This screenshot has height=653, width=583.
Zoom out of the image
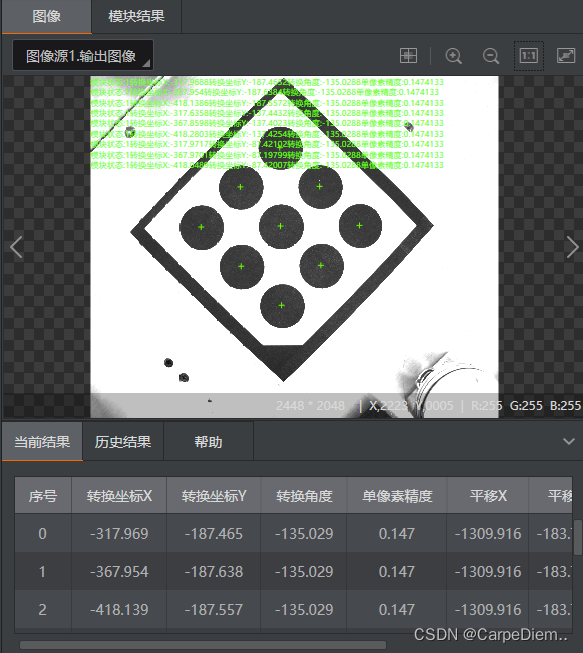click(491, 56)
